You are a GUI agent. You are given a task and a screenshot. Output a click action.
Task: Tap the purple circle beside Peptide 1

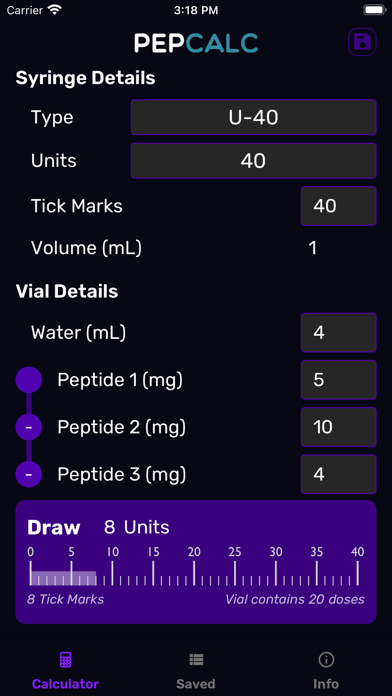tap(29, 380)
